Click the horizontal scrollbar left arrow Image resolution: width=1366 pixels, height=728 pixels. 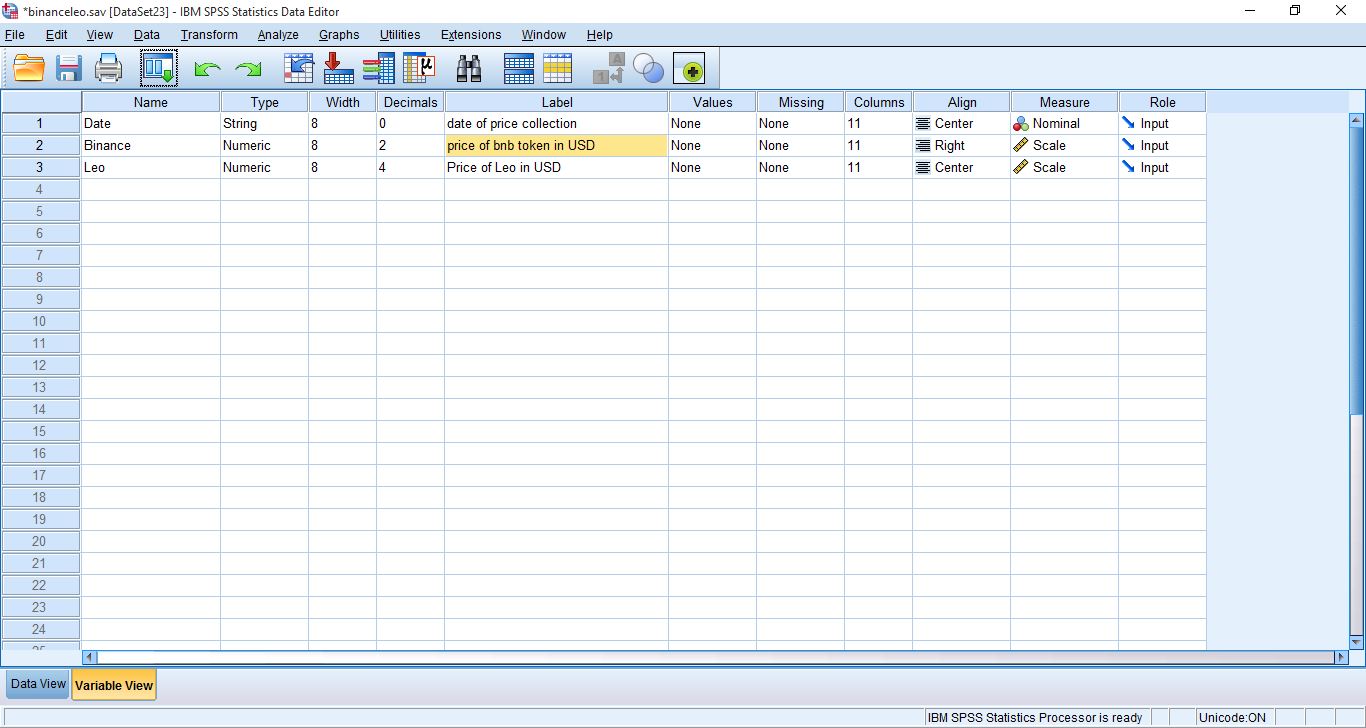coord(89,657)
